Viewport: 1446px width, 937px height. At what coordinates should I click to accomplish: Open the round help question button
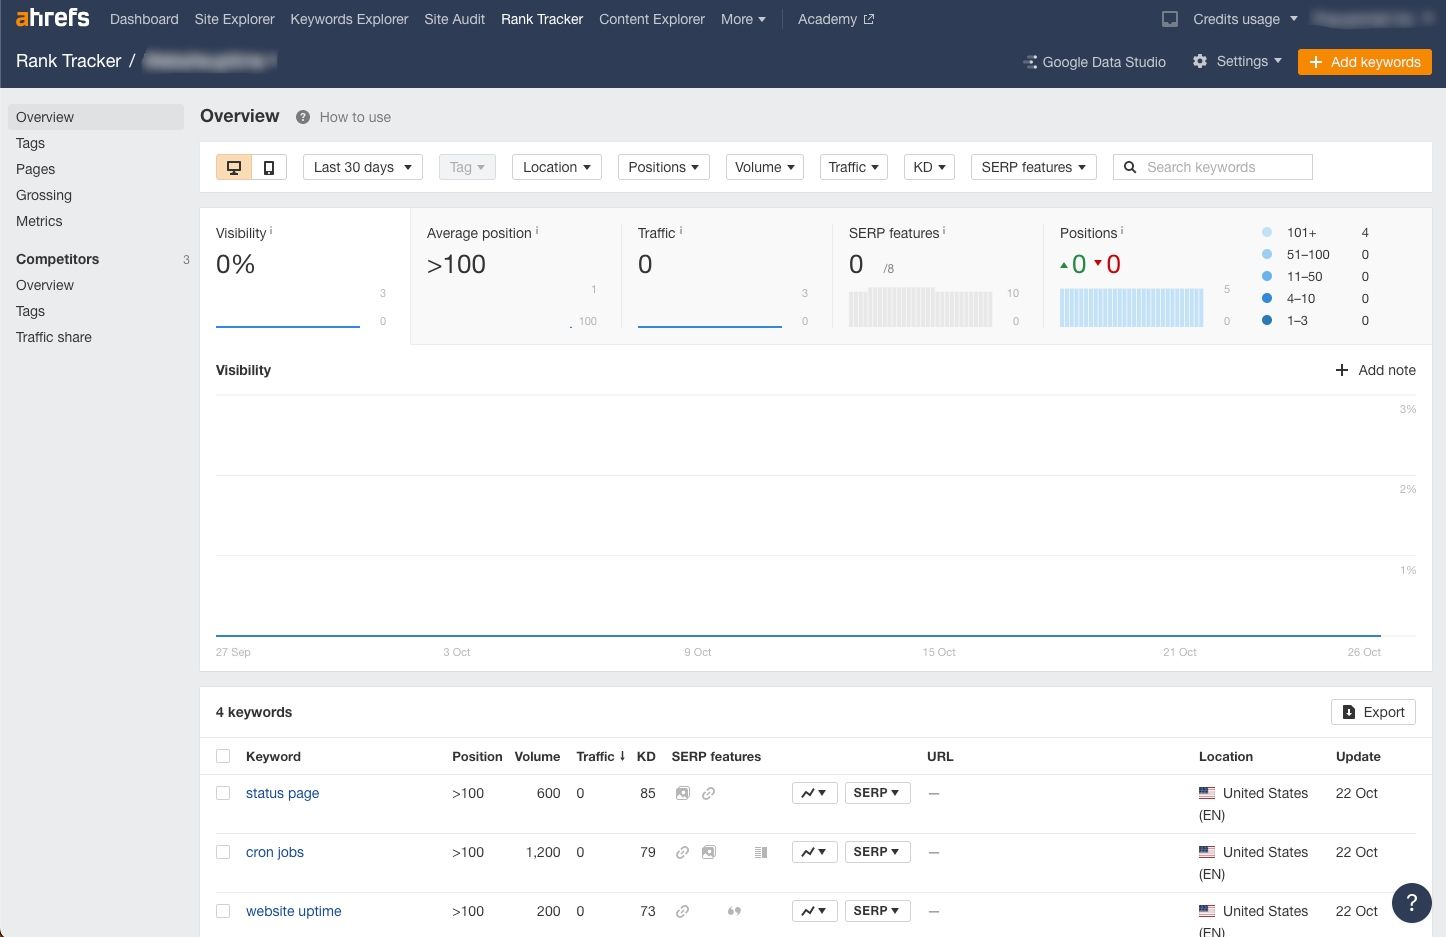[x=1411, y=902]
